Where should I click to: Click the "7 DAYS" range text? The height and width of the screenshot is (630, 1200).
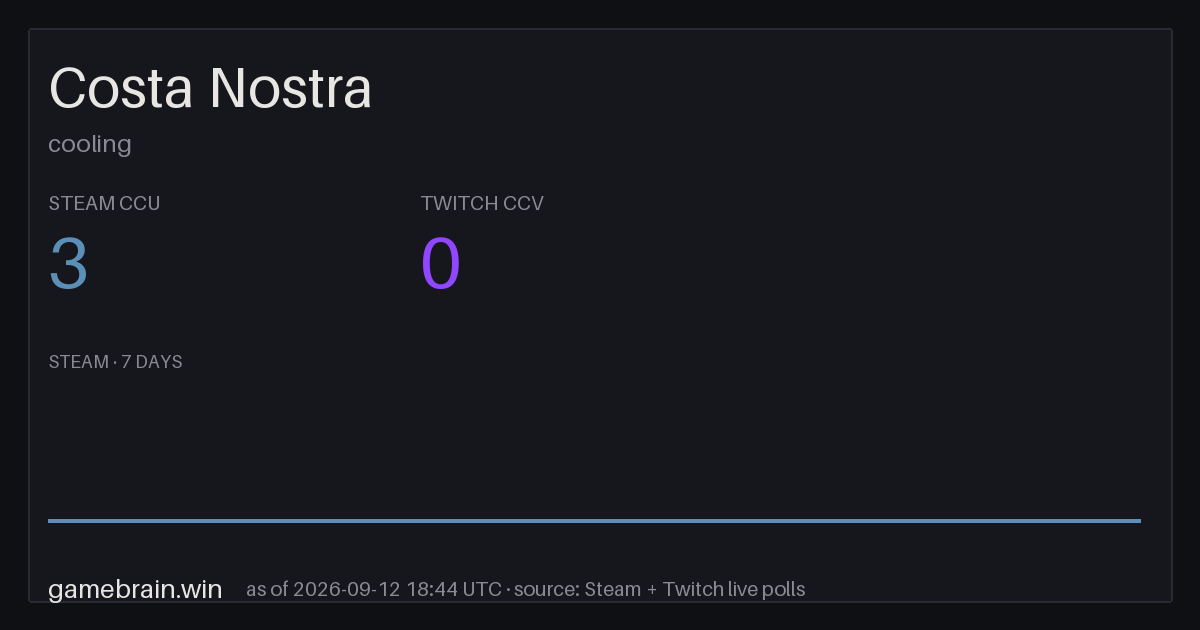coord(152,362)
